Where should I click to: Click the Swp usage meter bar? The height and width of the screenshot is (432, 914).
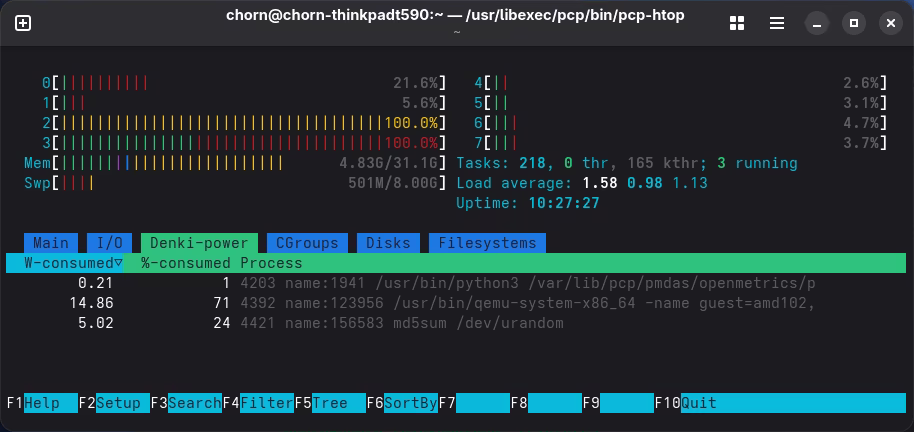pos(235,183)
